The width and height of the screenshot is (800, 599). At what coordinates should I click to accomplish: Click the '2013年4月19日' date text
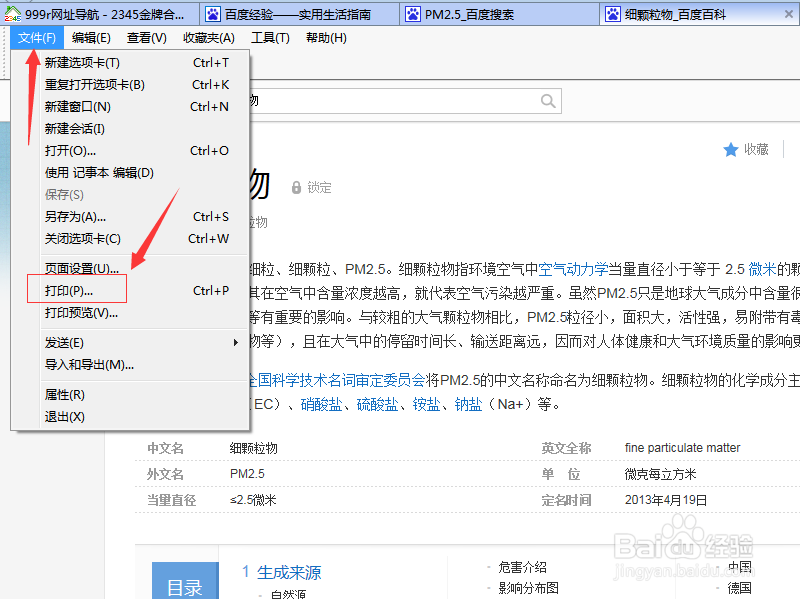coord(666,500)
